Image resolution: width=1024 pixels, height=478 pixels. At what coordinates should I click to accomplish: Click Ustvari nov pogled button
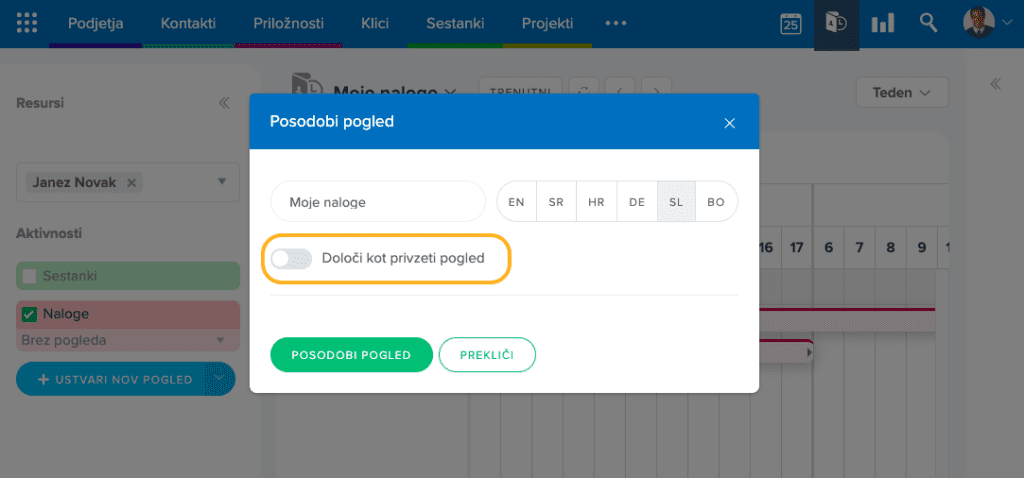tap(111, 379)
